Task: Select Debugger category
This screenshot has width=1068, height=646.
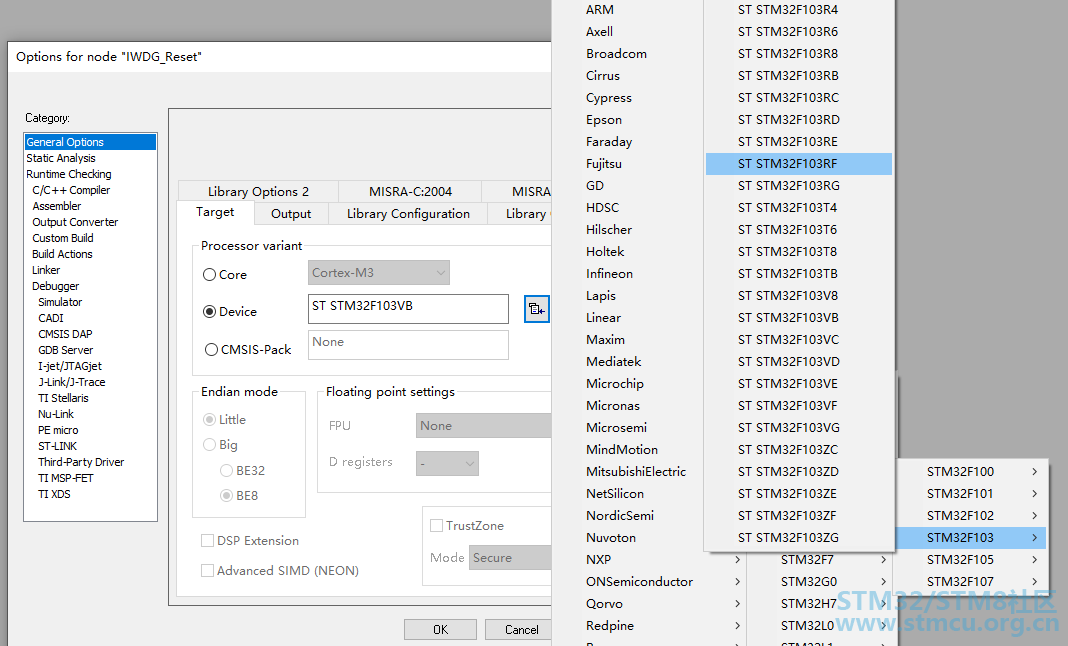Action: [55, 286]
